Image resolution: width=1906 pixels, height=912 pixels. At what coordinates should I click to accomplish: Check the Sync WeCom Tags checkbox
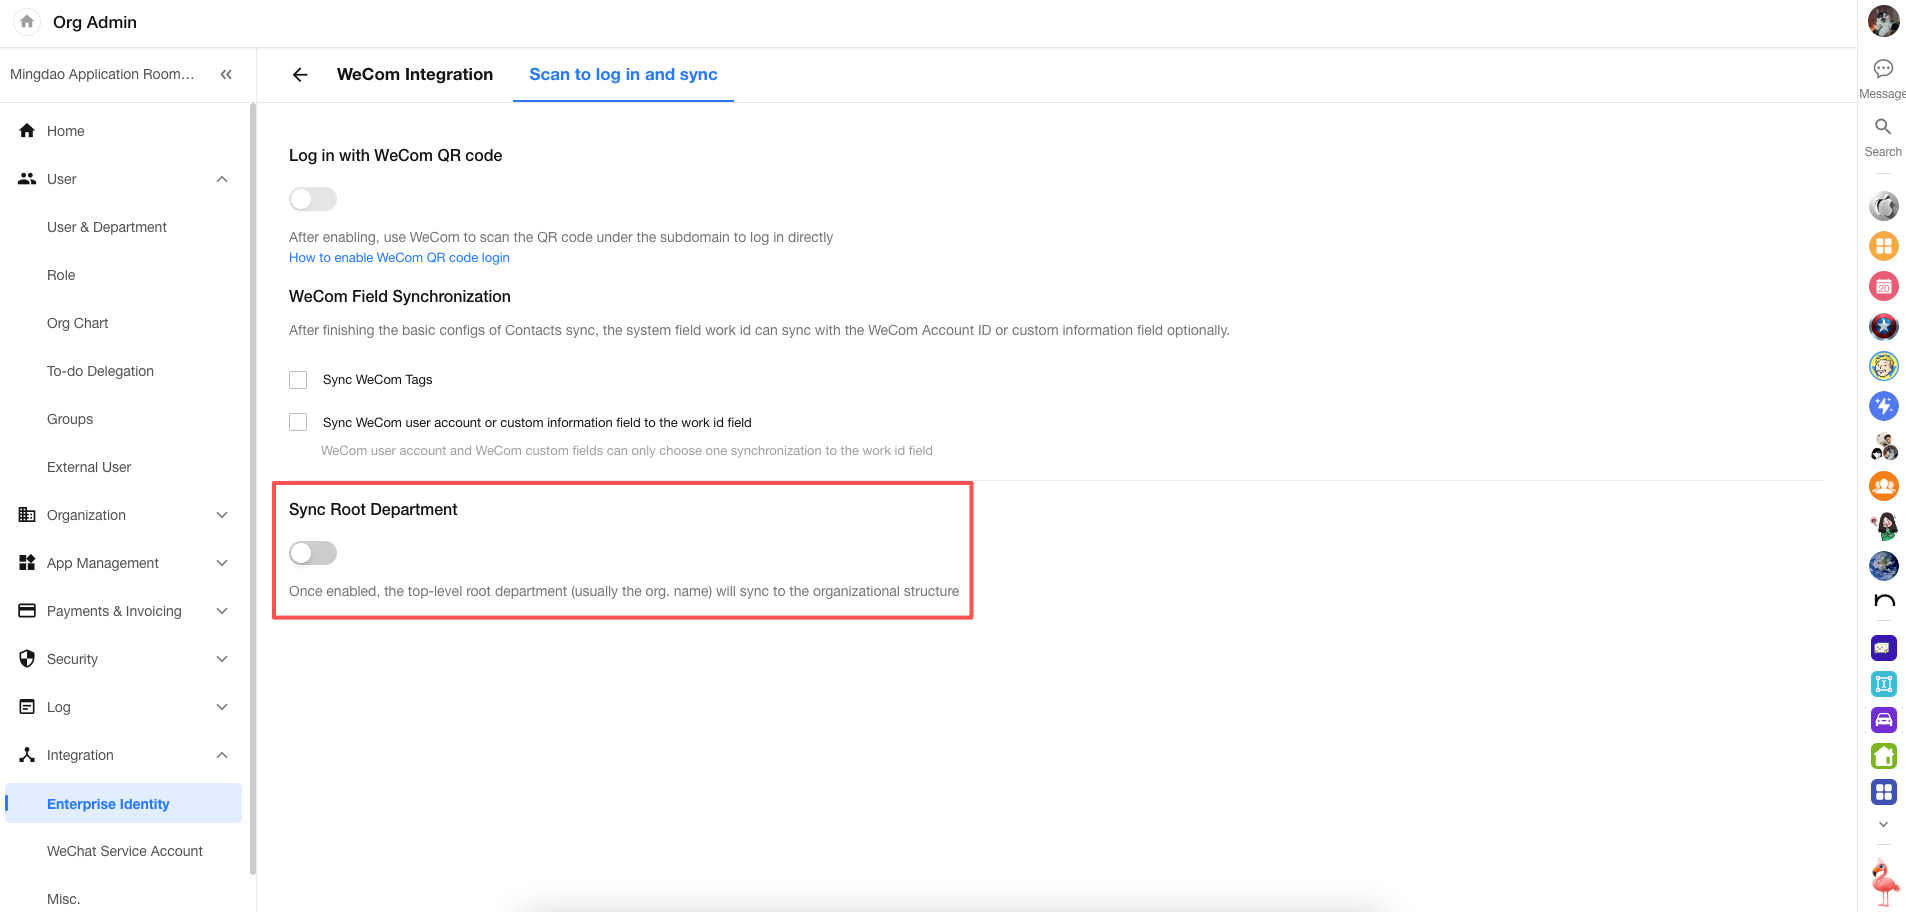pyautogui.click(x=298, y=380)
